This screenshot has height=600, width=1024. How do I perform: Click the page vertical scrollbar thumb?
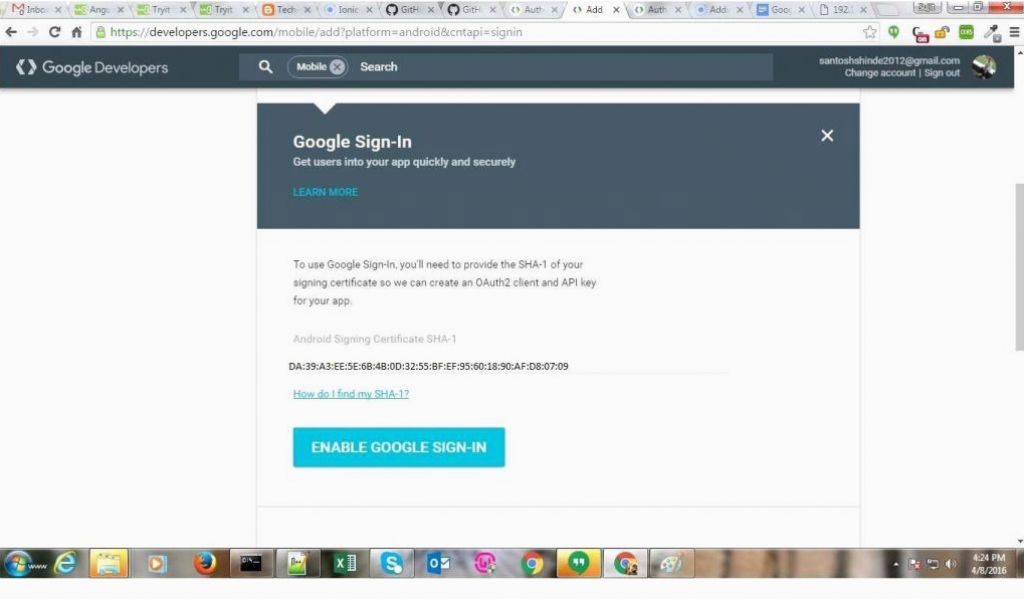(1019, 268)
